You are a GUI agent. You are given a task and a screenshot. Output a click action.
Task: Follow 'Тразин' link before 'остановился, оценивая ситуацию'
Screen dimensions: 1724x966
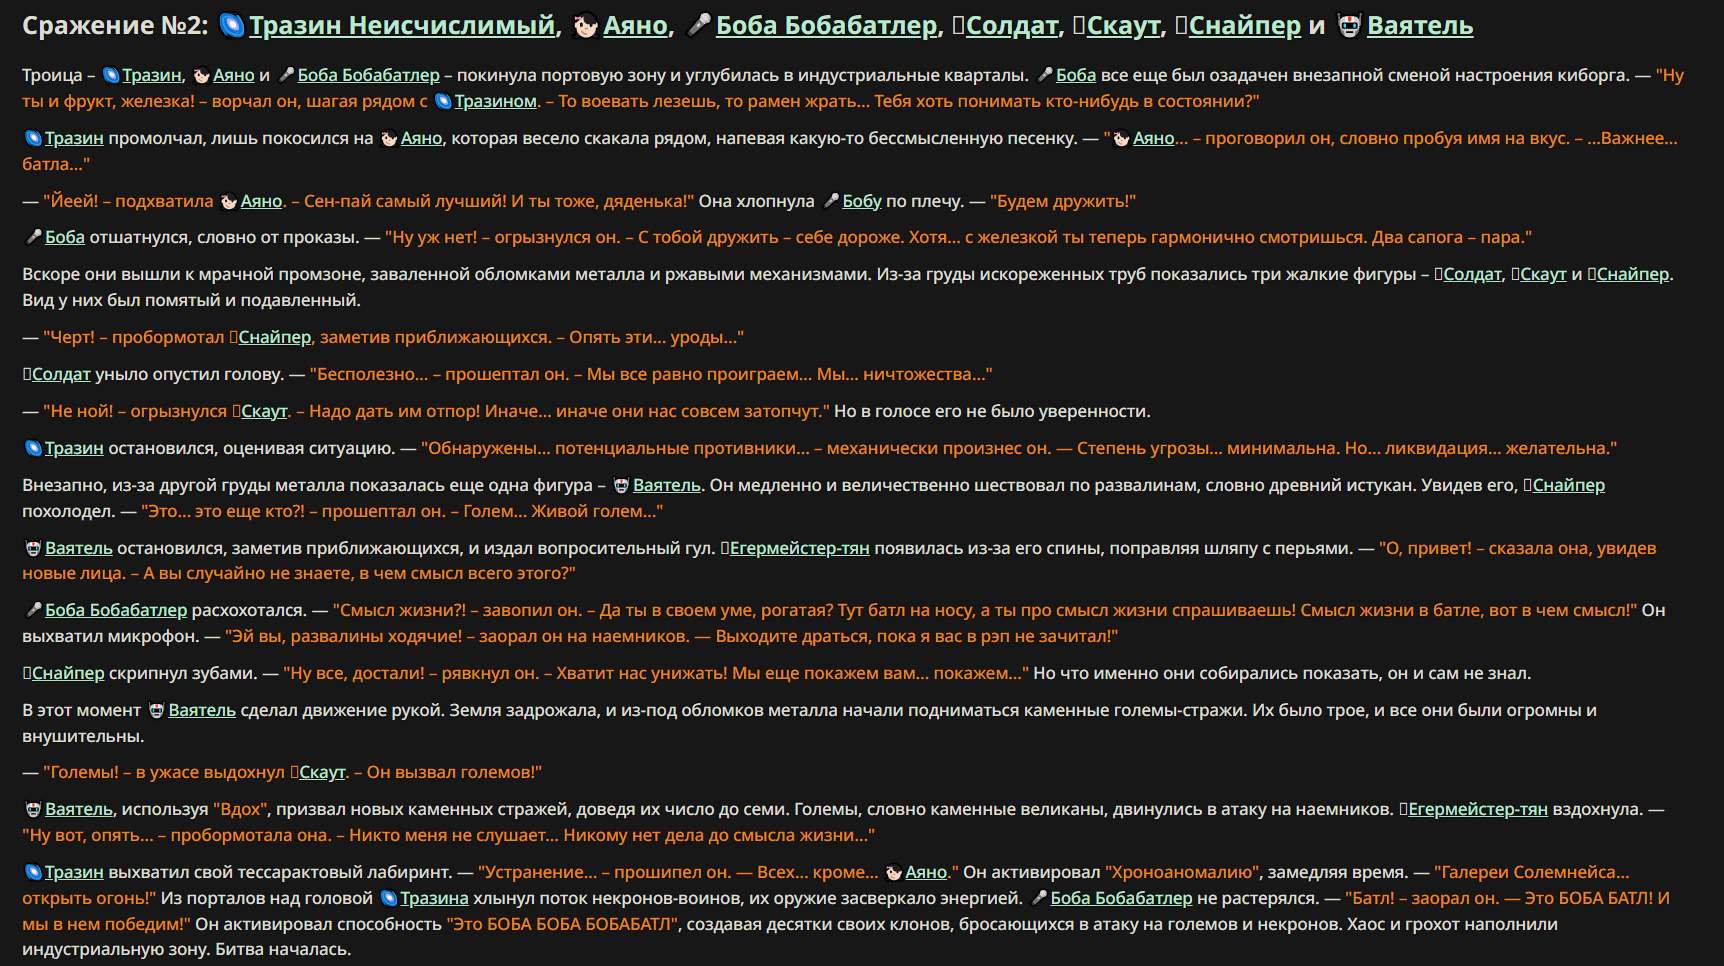click(74, 448)
